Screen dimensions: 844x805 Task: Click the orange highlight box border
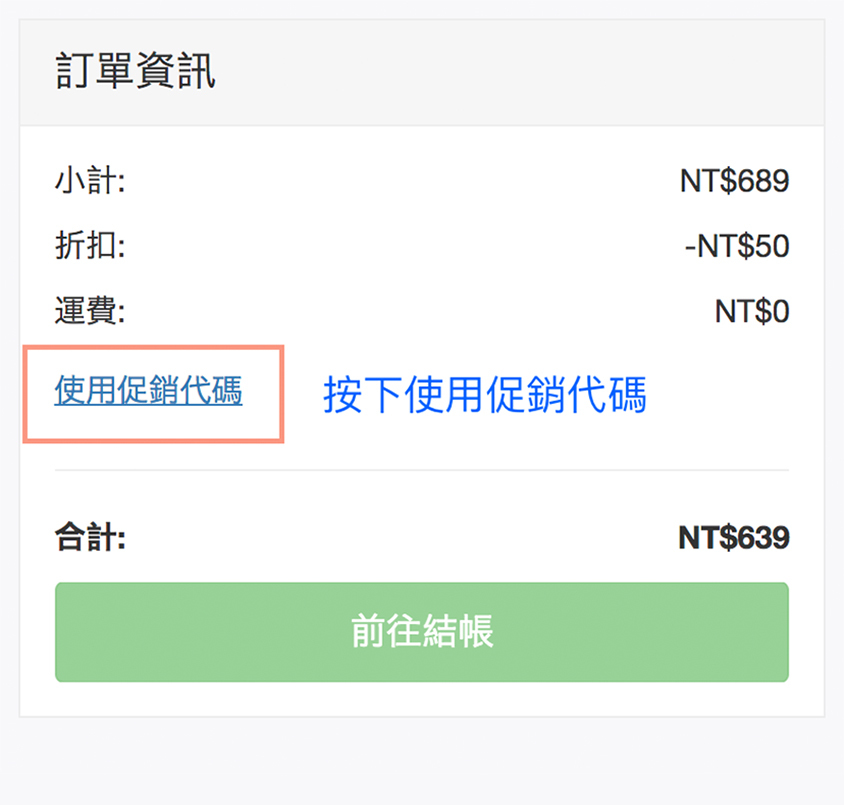pyautogui.click(x=283, y=394)
